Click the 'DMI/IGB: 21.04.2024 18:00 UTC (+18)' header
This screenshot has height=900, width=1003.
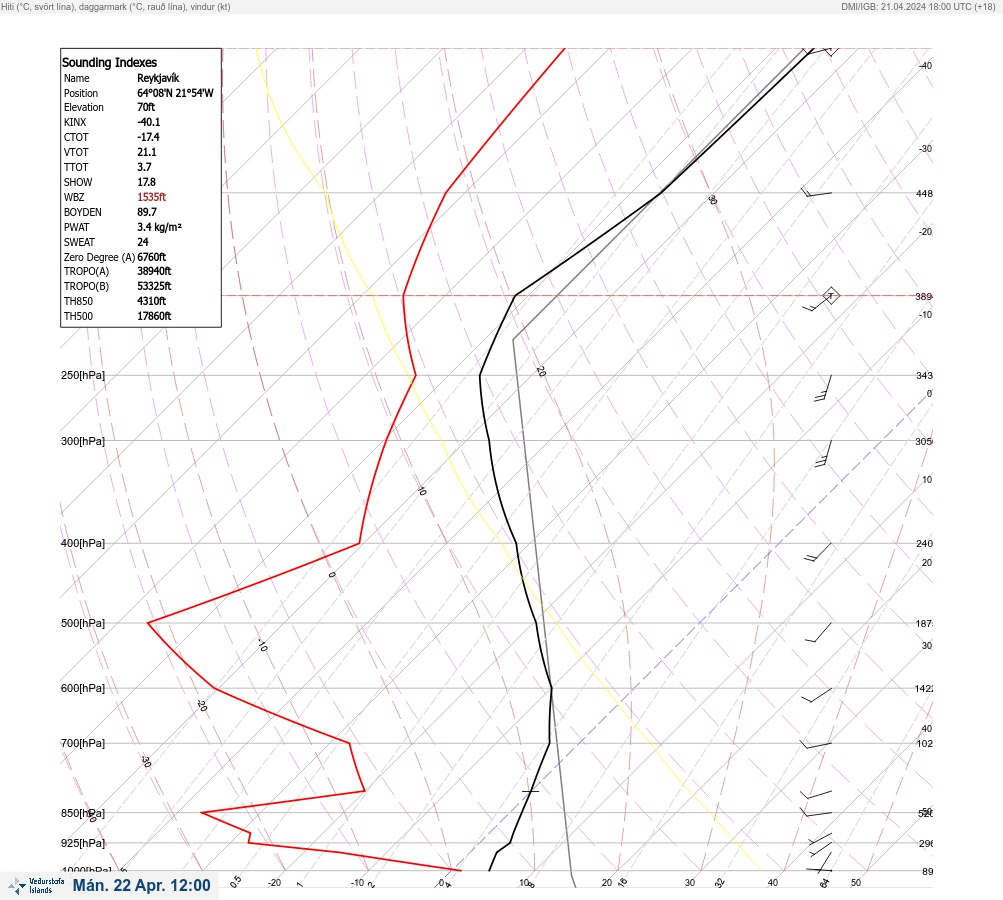tap(918, 6)
